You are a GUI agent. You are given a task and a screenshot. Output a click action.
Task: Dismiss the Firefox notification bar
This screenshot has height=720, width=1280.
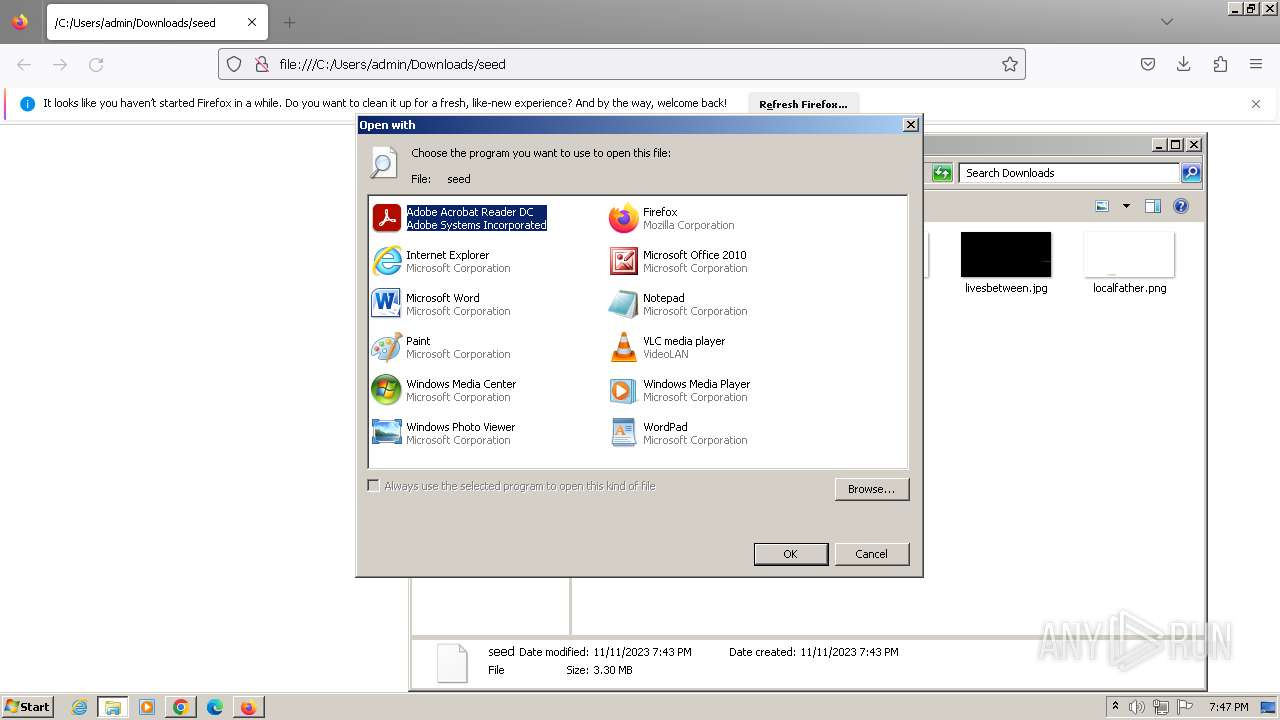point(1256,104)
